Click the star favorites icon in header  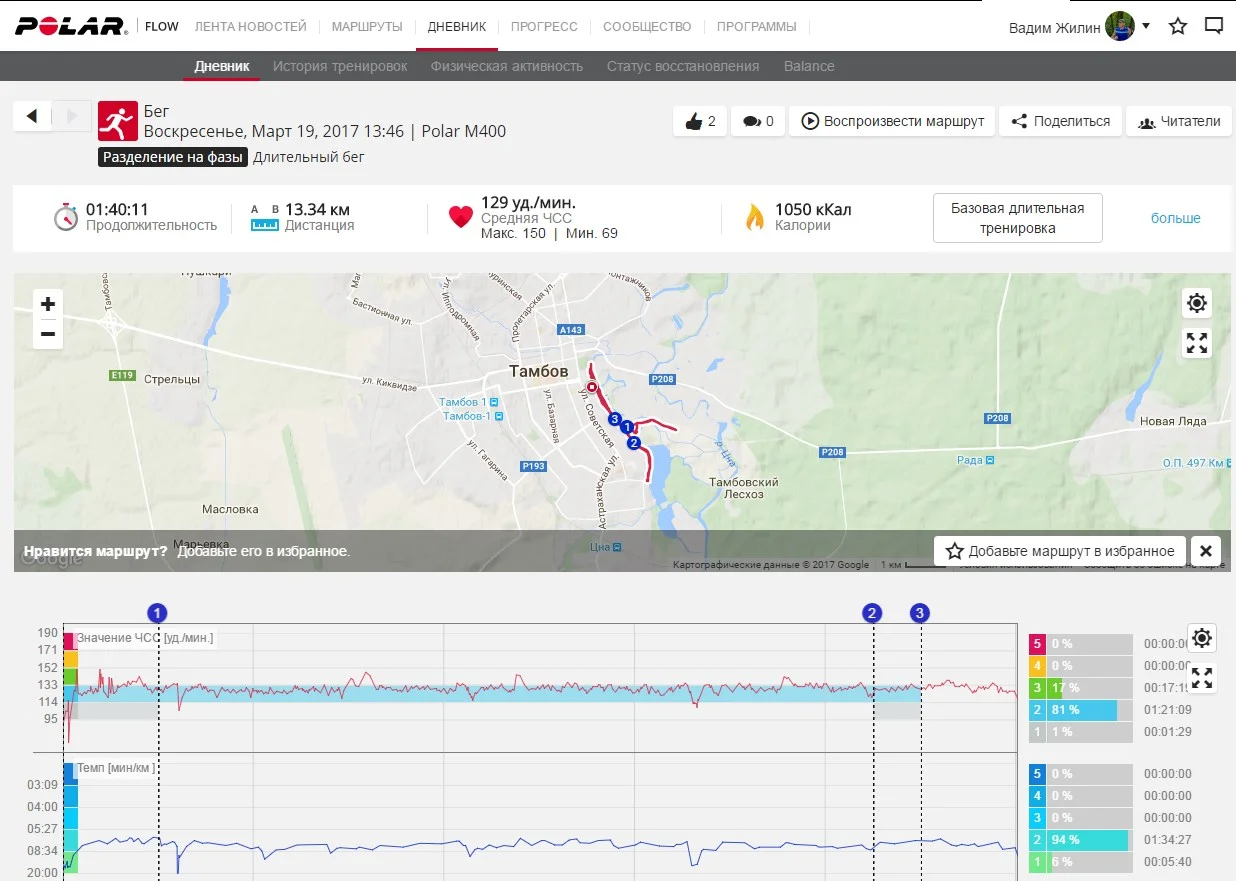pos(1178,26)
